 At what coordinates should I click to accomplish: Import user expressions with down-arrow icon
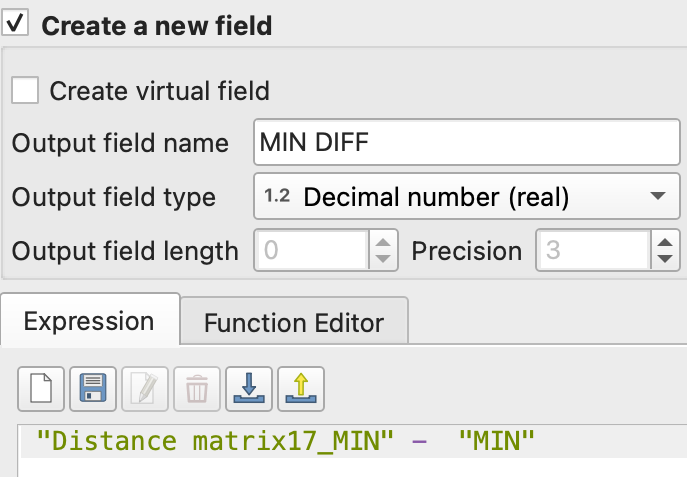click(x=249, y=385)
